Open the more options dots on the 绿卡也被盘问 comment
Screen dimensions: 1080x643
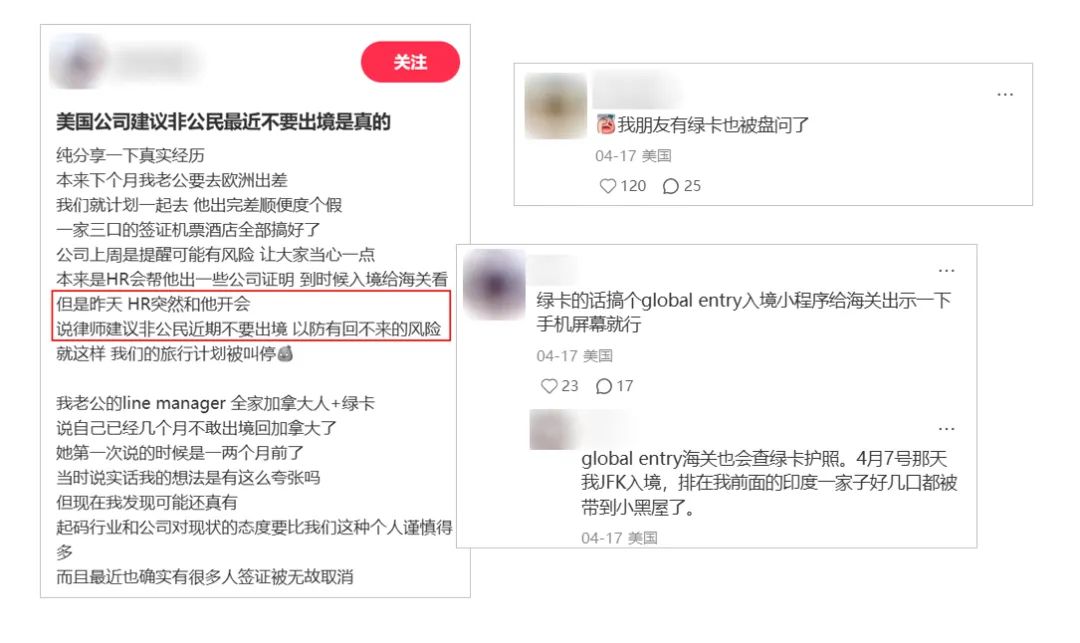1005,94
